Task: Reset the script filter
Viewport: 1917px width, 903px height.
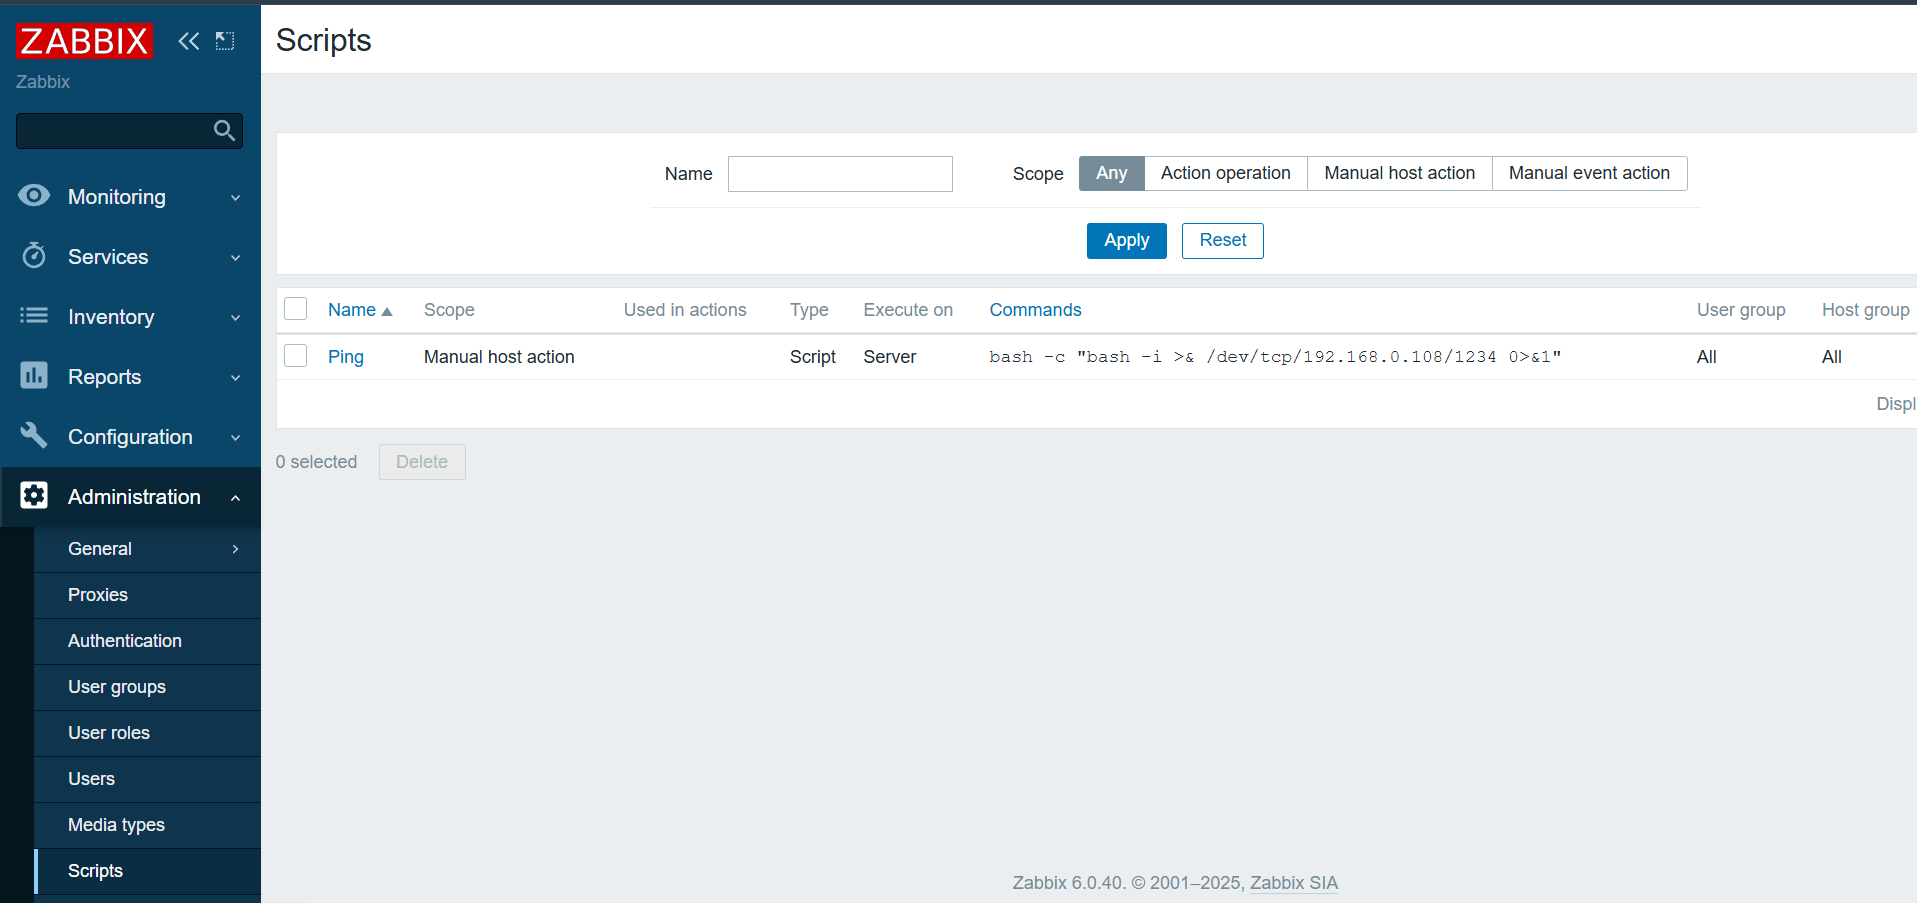Action: [1222, 240]
